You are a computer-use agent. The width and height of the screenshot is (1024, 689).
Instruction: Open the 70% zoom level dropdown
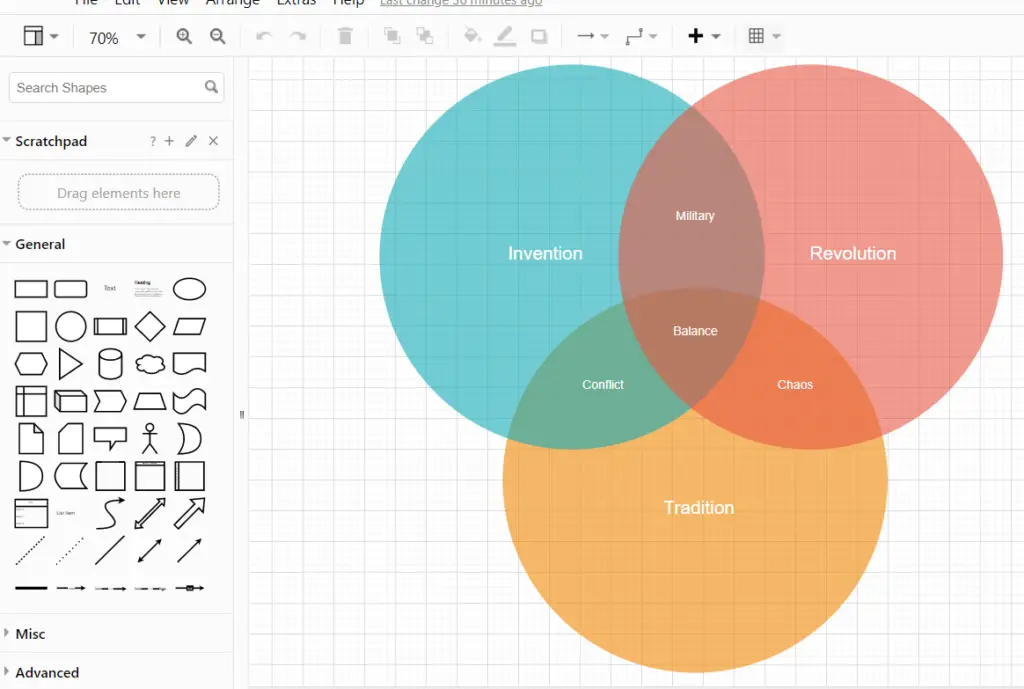click(x=117, y=37)
